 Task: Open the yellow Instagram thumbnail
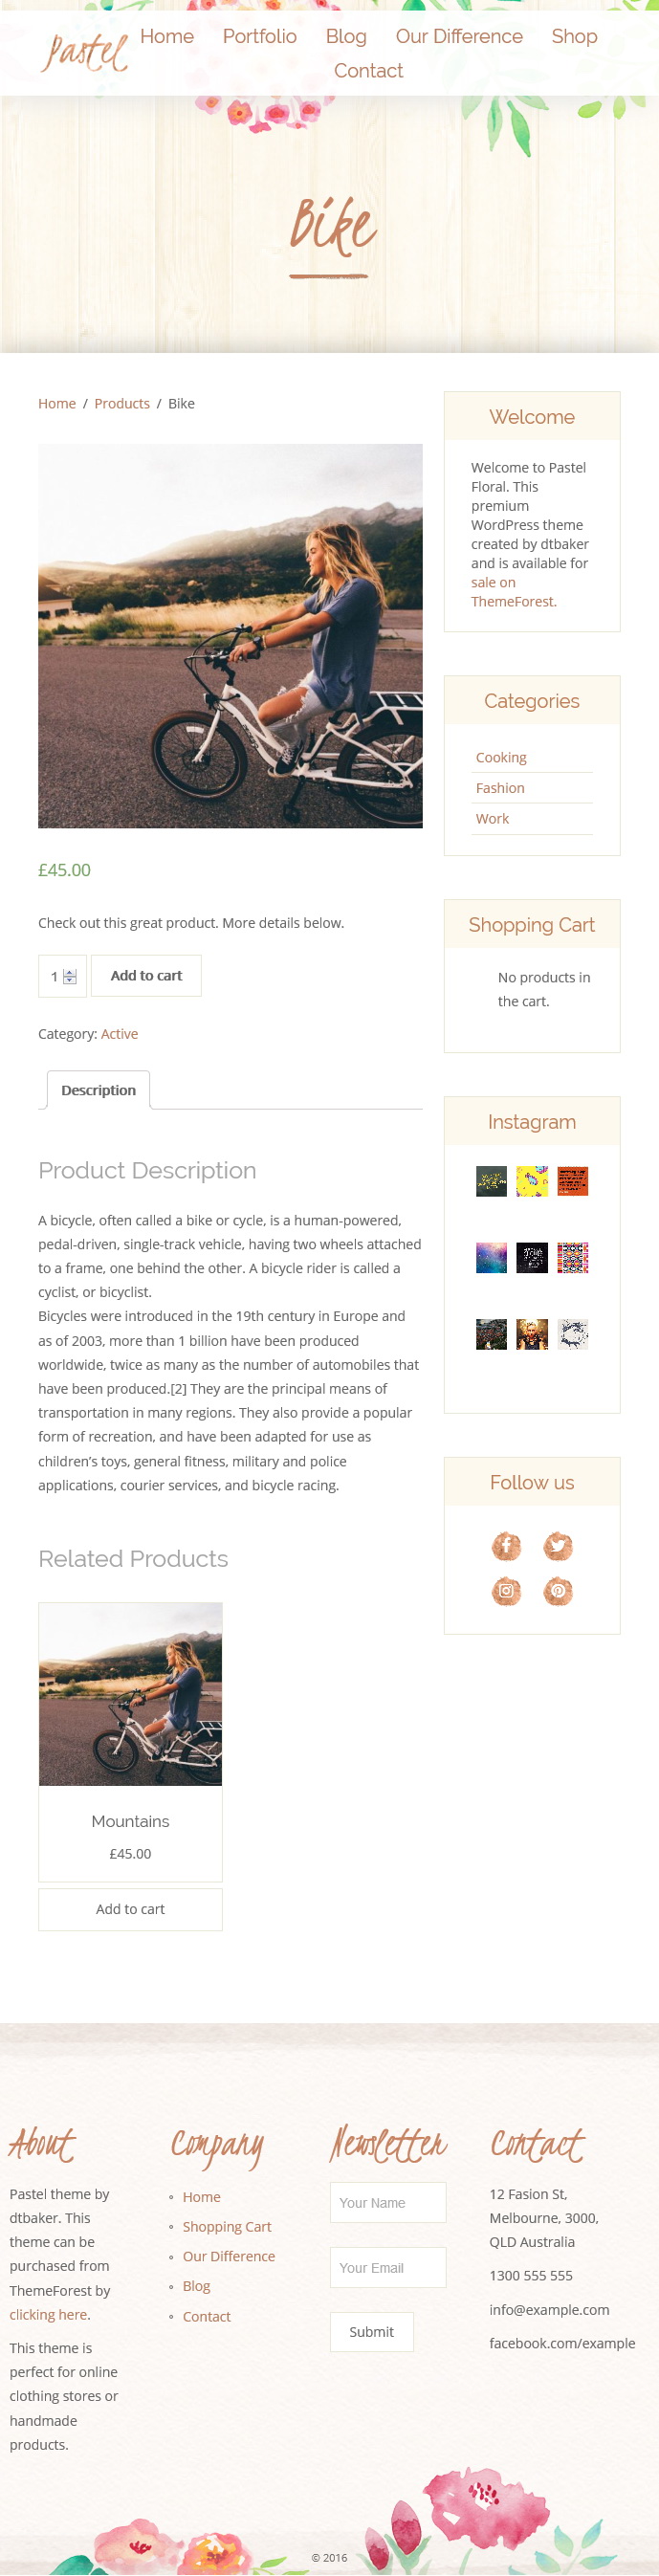[x=532, y=1181]
